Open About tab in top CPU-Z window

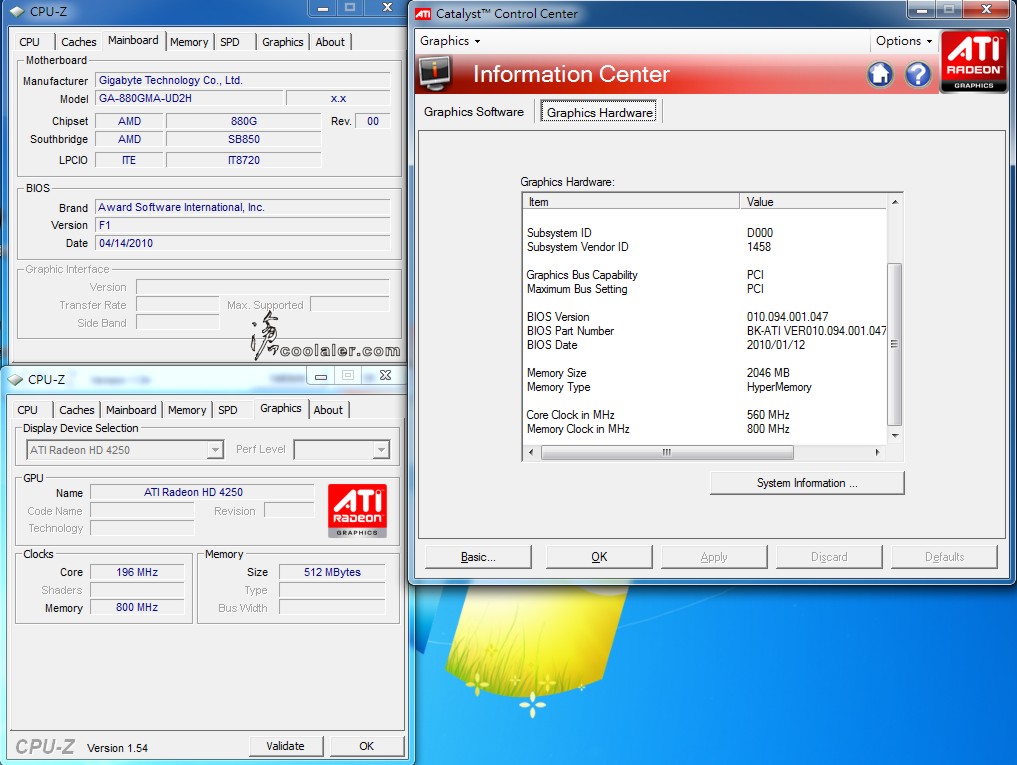coord(330,42)
